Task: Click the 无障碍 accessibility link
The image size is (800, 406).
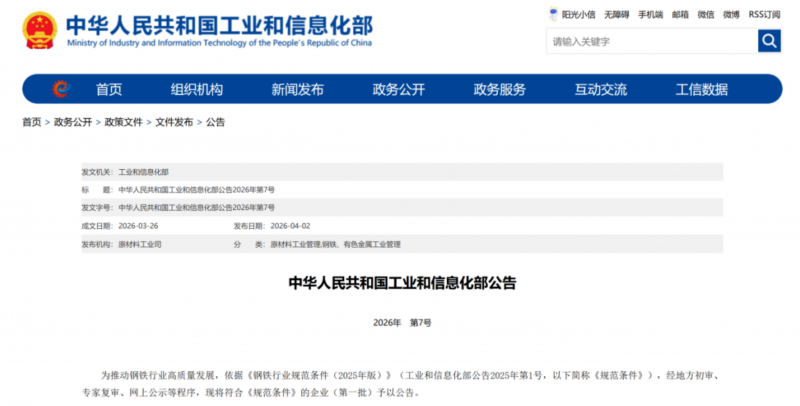Action: (617, 15)
